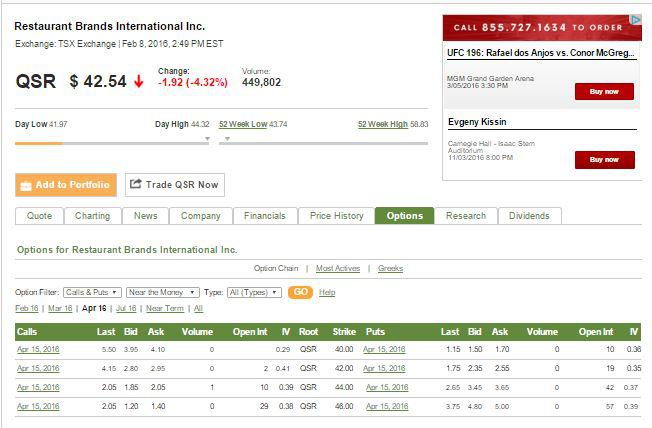
Task: Select the Dividends tab
Action: (529, 216)
